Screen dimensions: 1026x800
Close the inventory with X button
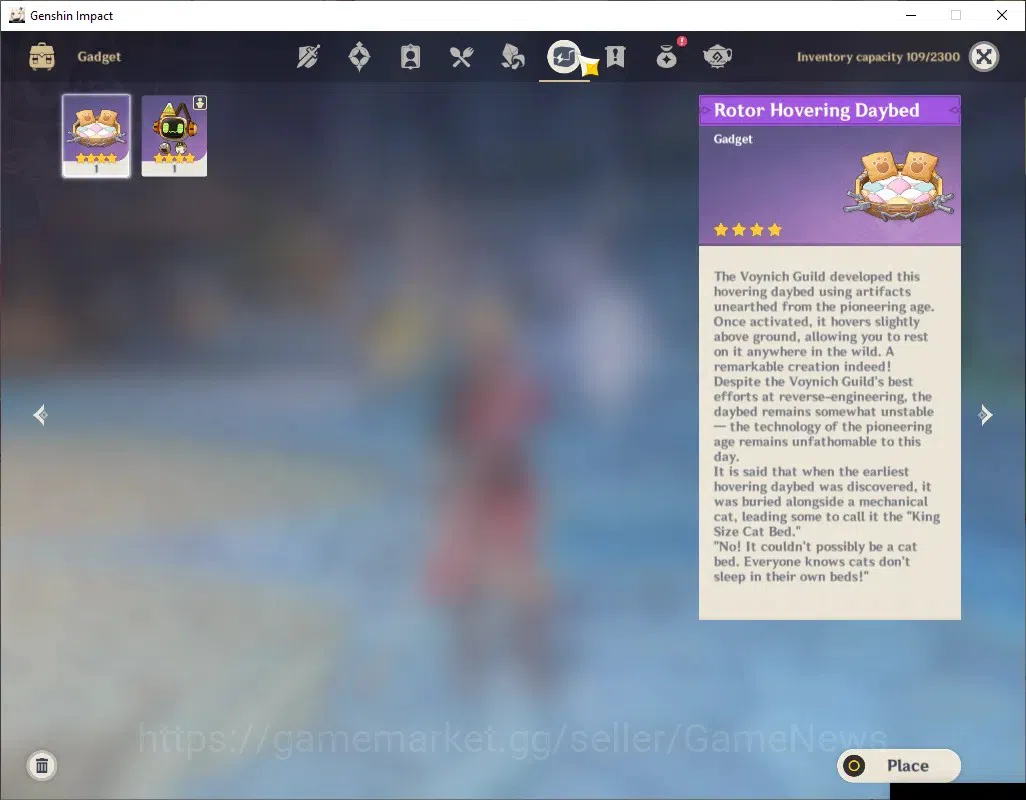(x=984, y=57)
